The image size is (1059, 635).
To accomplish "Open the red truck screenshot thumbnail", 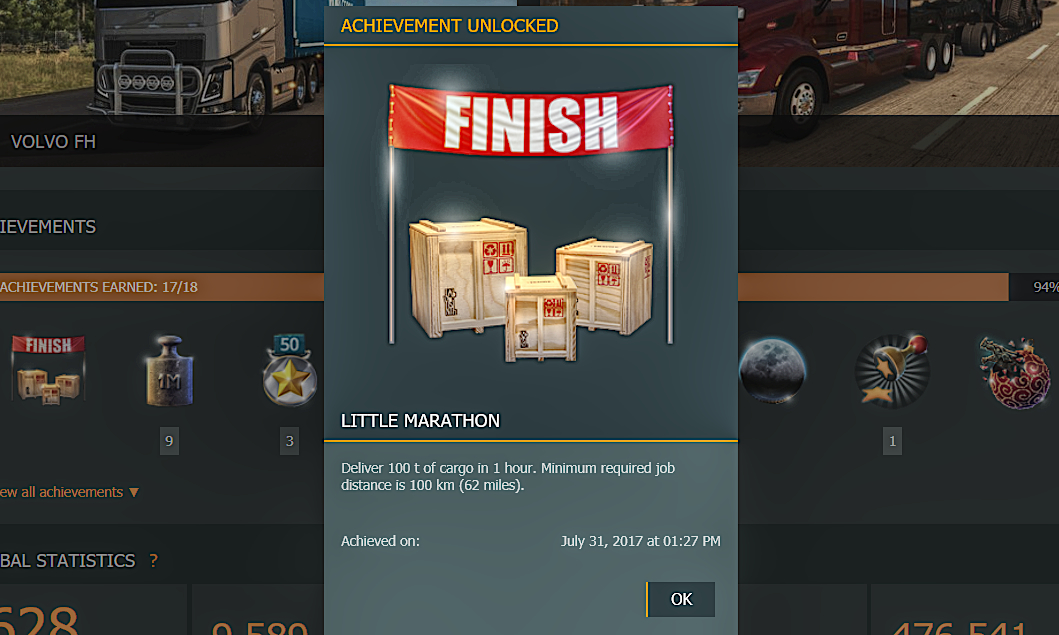I will (x=898, y=83).
